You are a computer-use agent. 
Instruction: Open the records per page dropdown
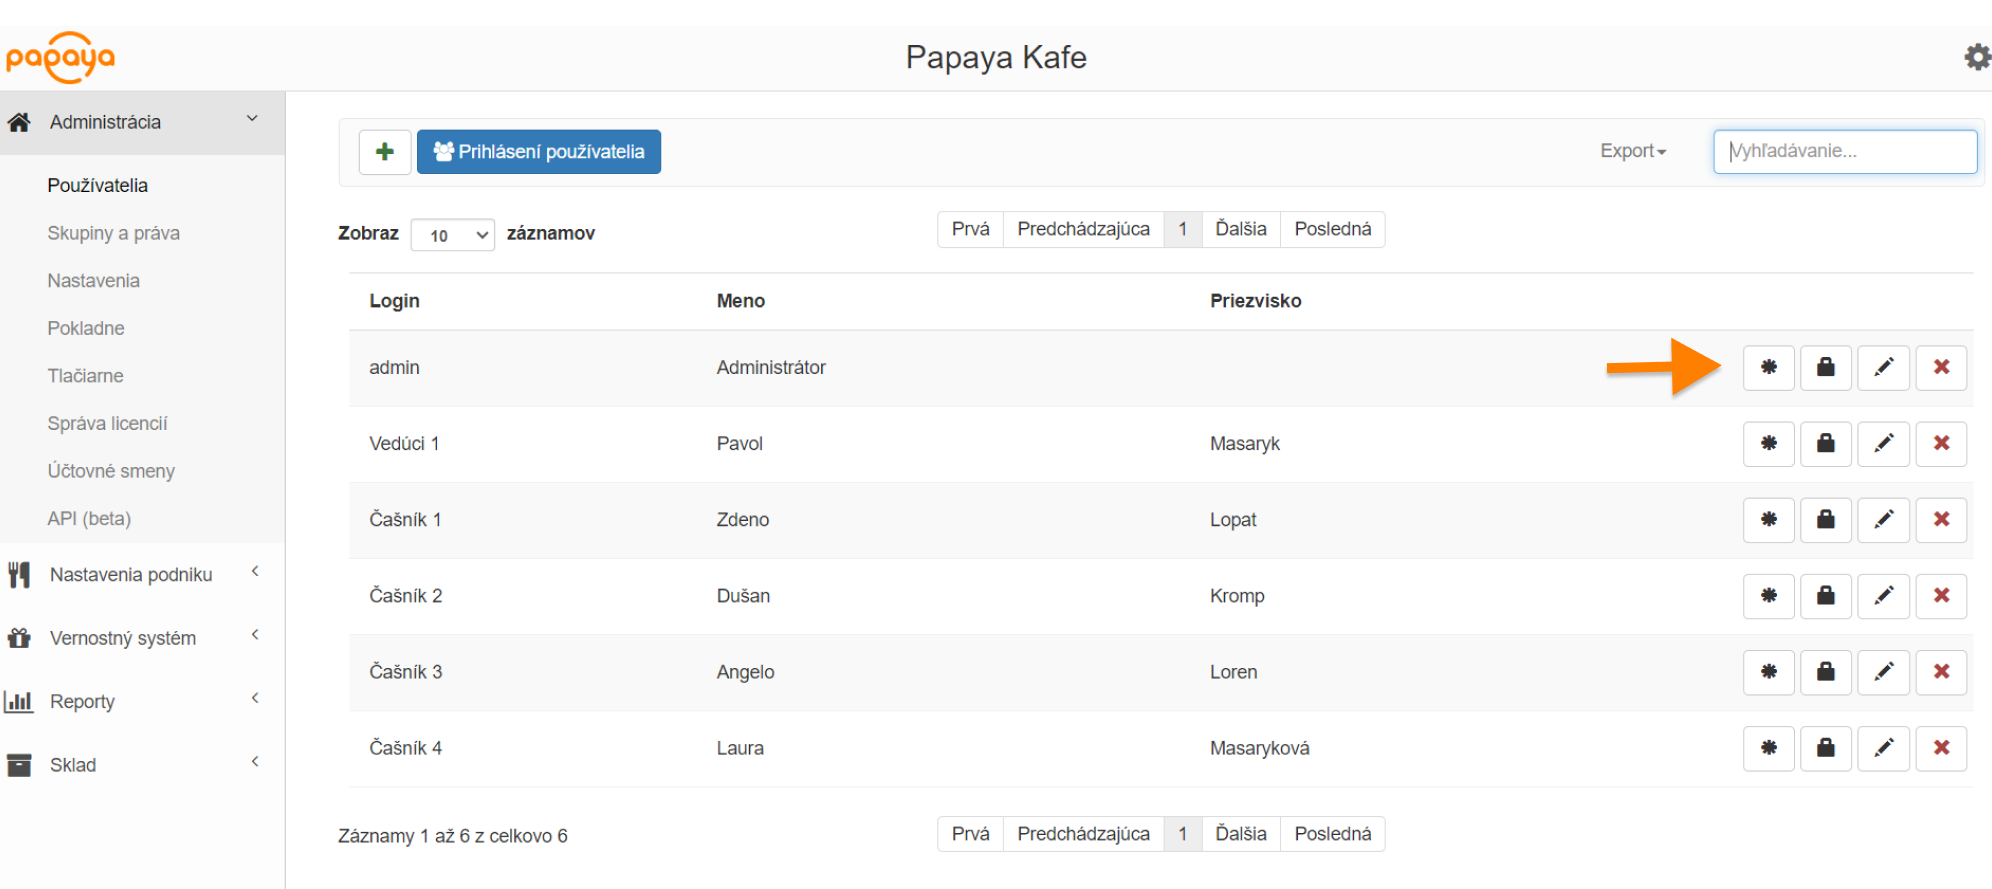coord(453,235)
